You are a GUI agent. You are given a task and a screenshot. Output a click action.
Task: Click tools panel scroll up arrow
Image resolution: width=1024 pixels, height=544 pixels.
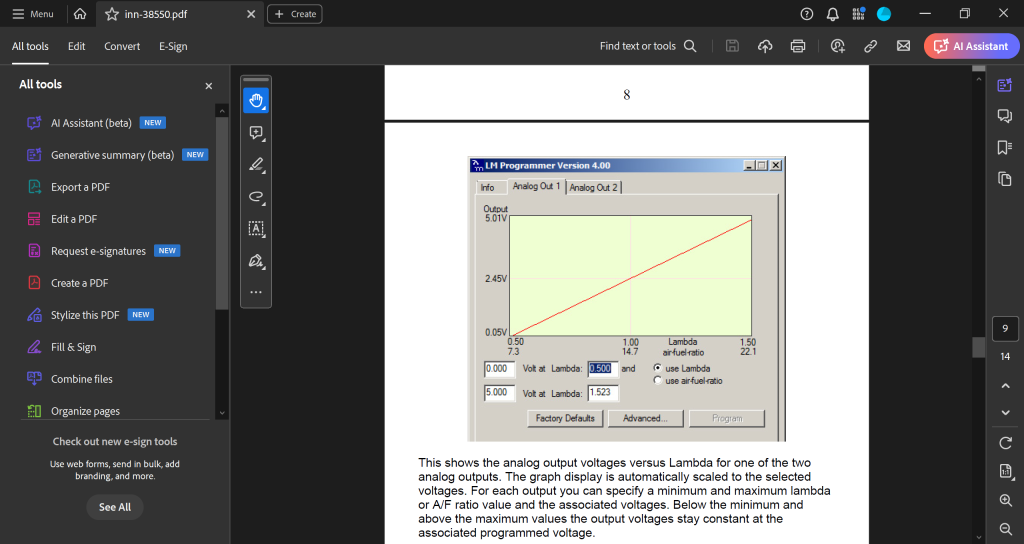tap(222, 111)
